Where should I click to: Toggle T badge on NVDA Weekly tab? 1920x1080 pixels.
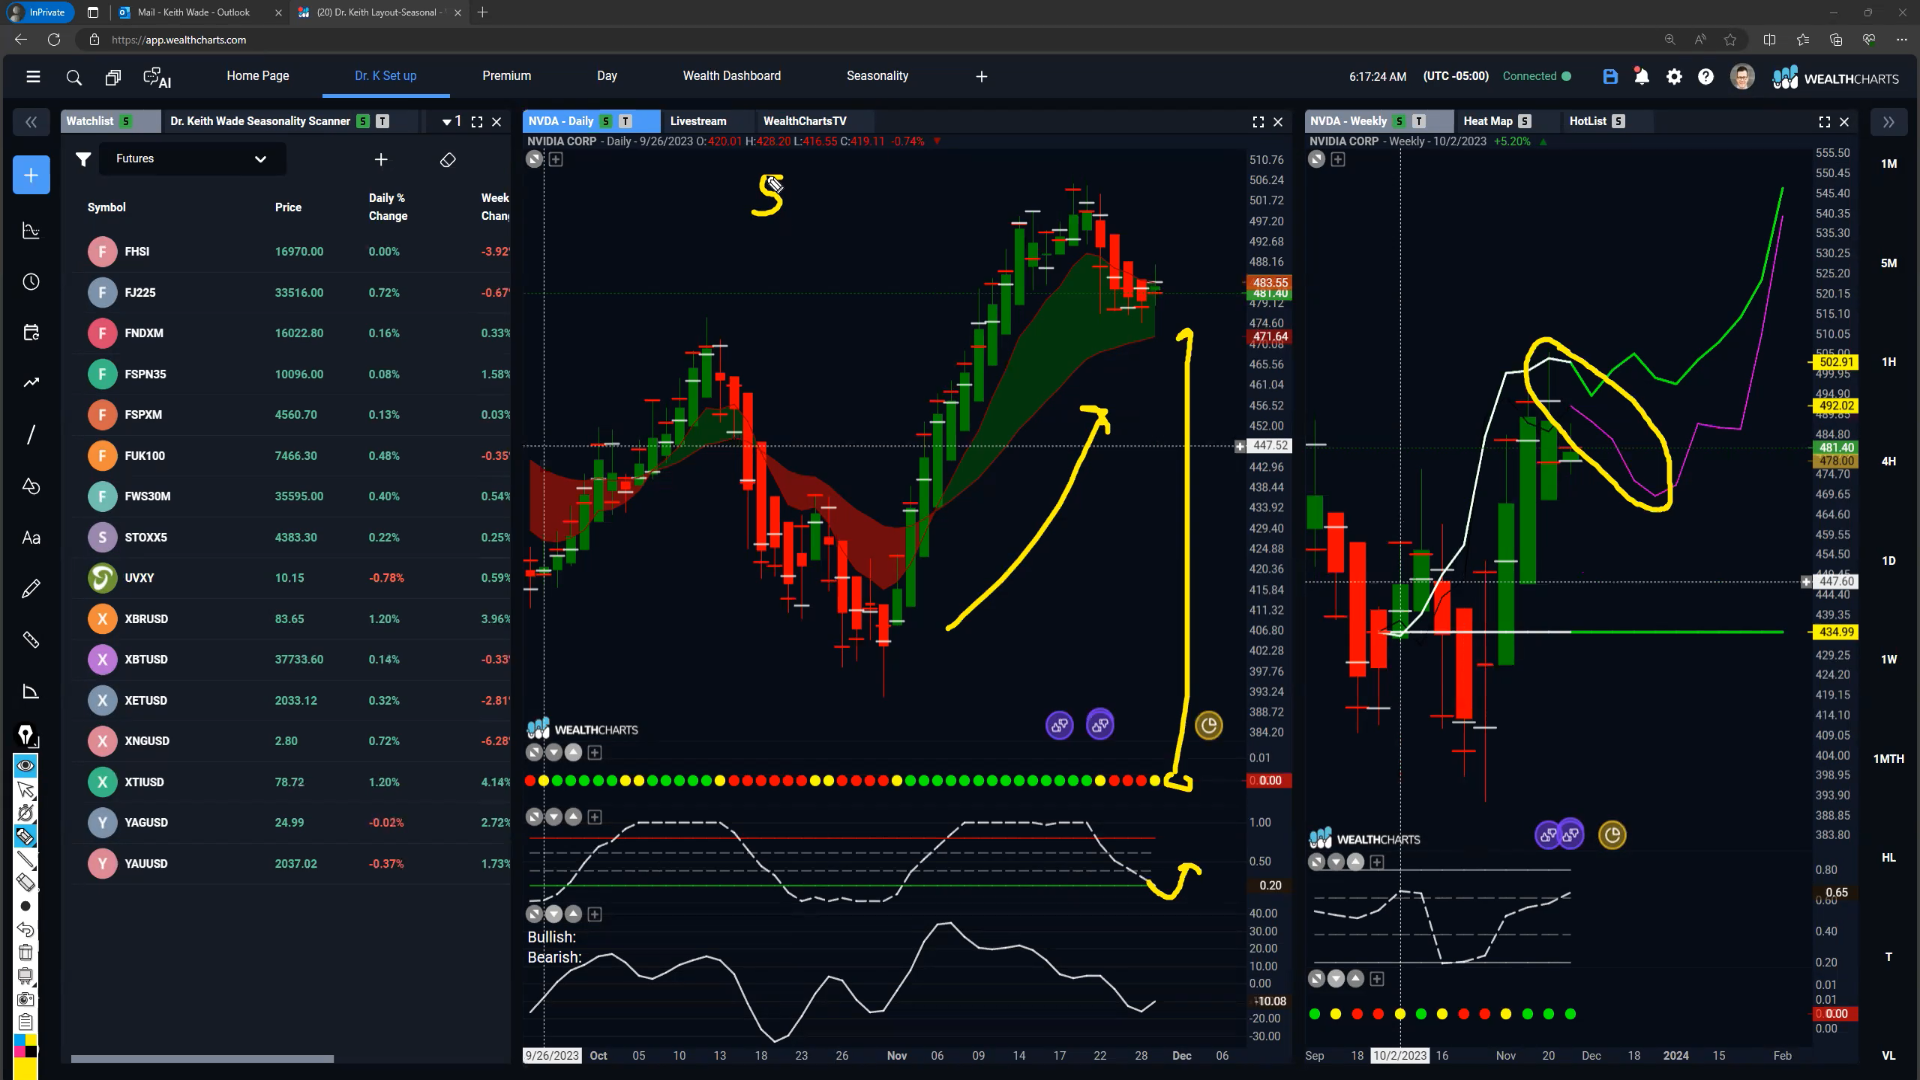(1419, 121)
